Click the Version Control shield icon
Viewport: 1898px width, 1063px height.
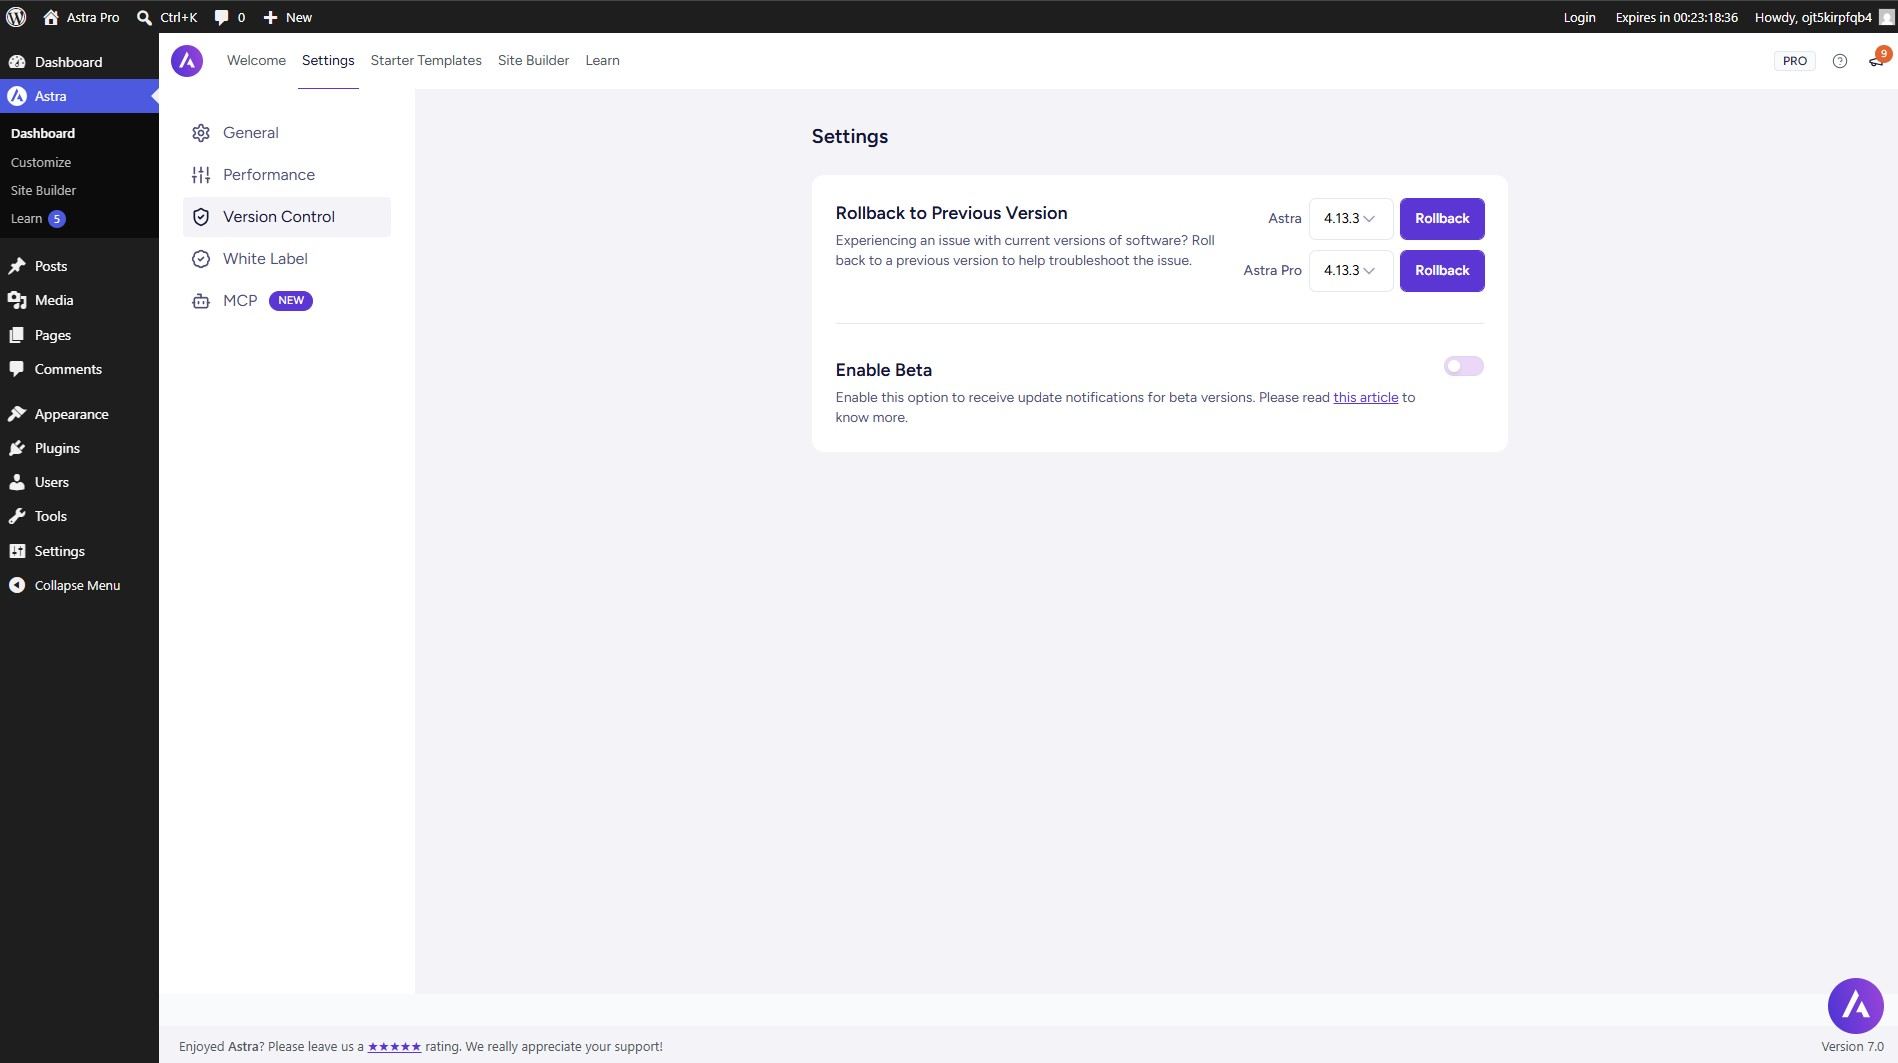(201, 217)
